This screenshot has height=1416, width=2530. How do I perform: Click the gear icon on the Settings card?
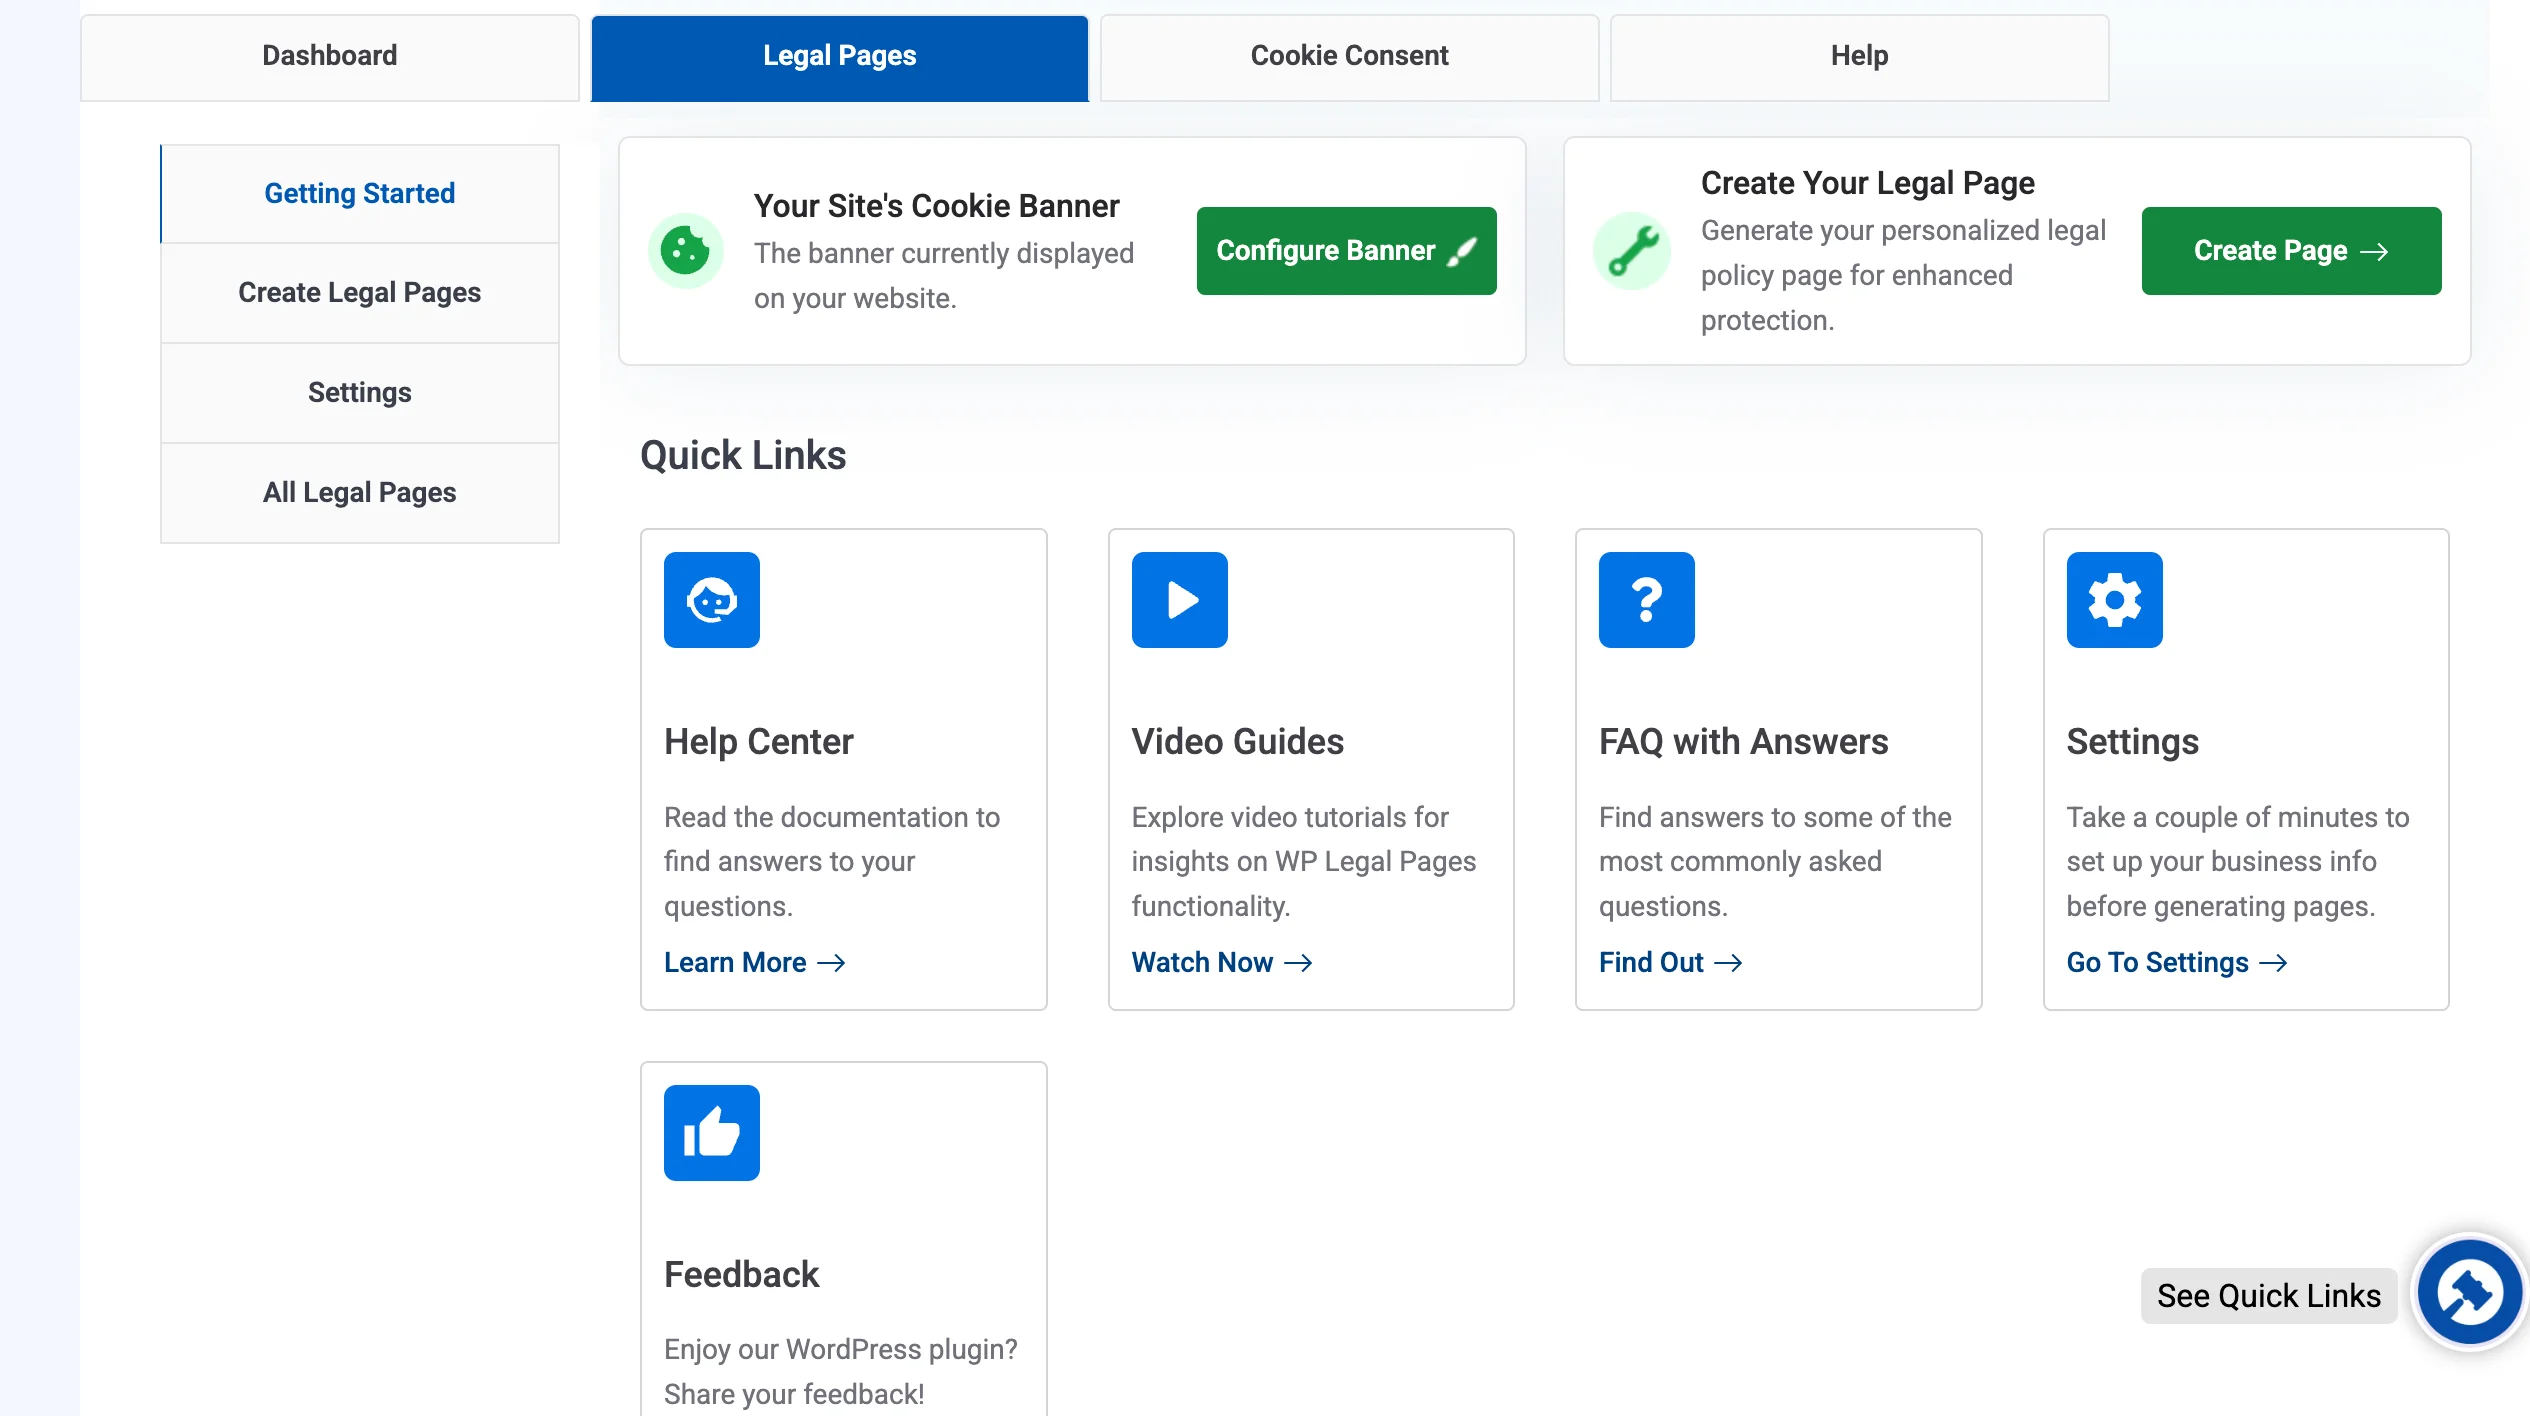tap(2113, 599)
